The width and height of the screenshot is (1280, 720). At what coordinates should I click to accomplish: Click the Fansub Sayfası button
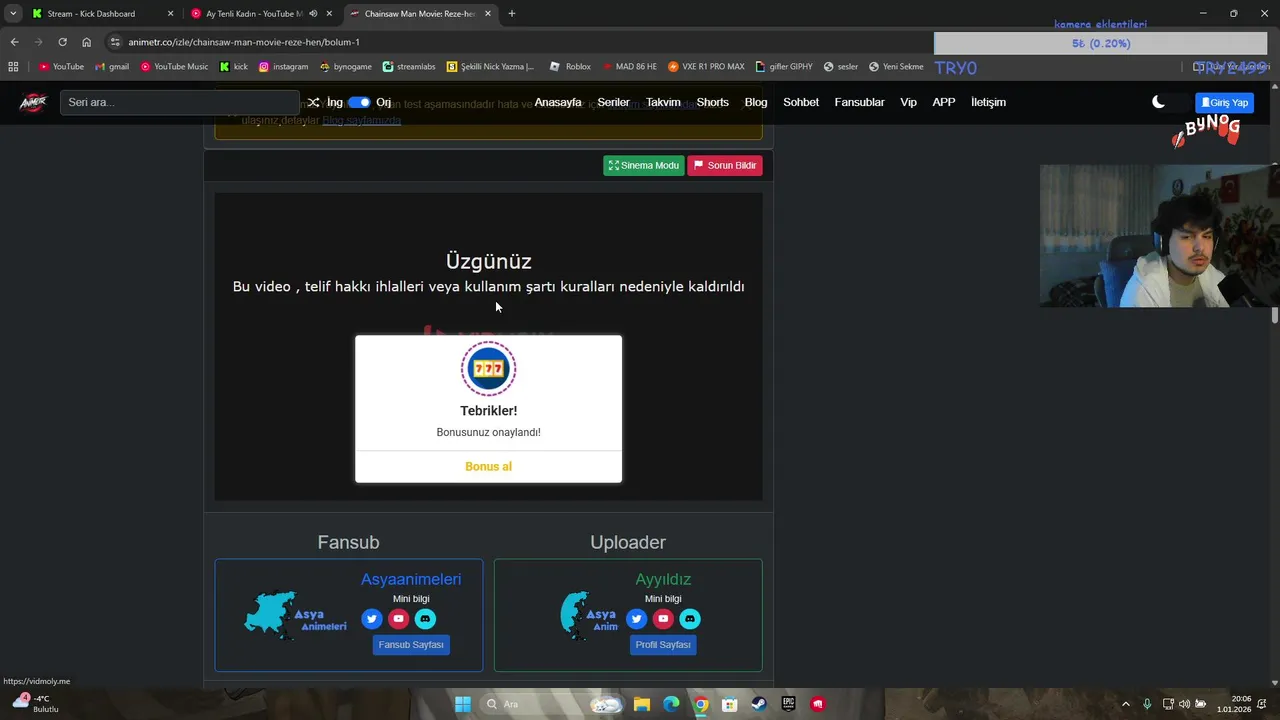coord(411,645)
